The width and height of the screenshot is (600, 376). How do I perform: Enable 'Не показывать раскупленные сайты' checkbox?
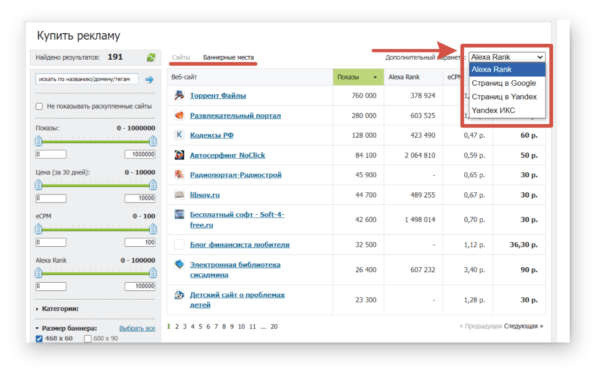point(39,106)
